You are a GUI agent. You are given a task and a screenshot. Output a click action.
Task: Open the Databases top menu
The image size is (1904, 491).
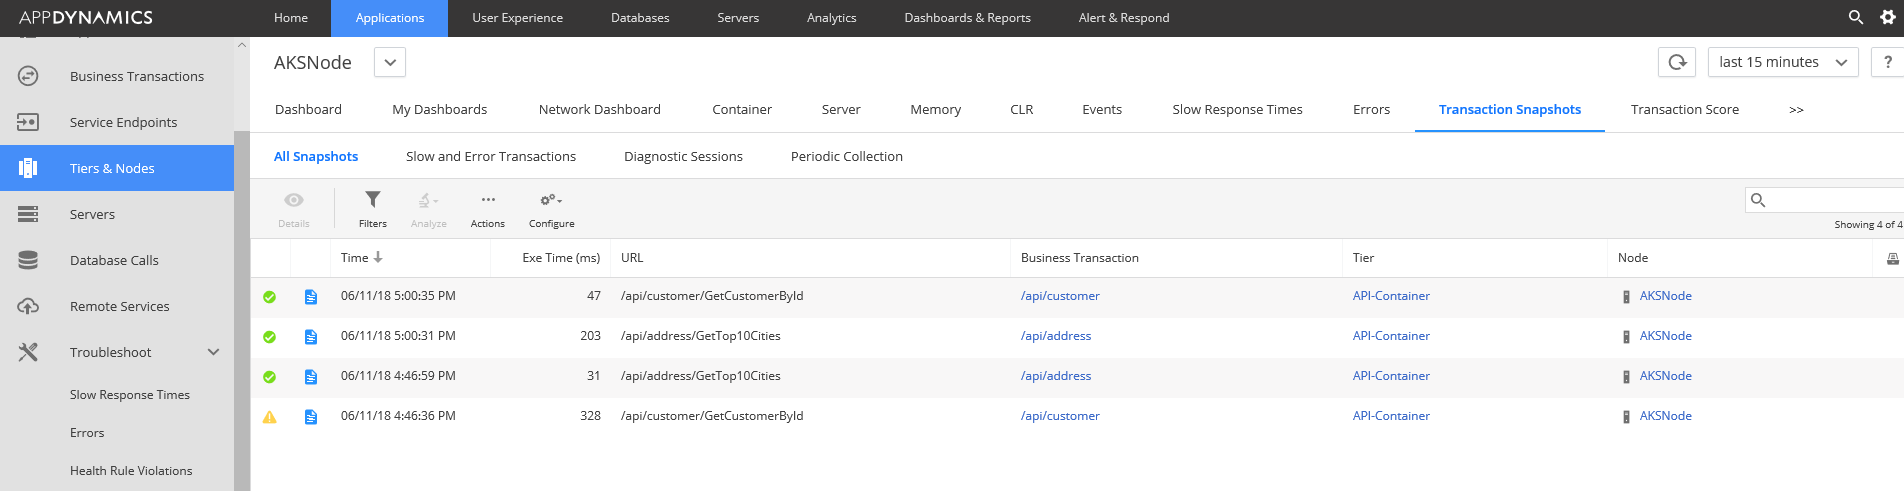[640, 18]
